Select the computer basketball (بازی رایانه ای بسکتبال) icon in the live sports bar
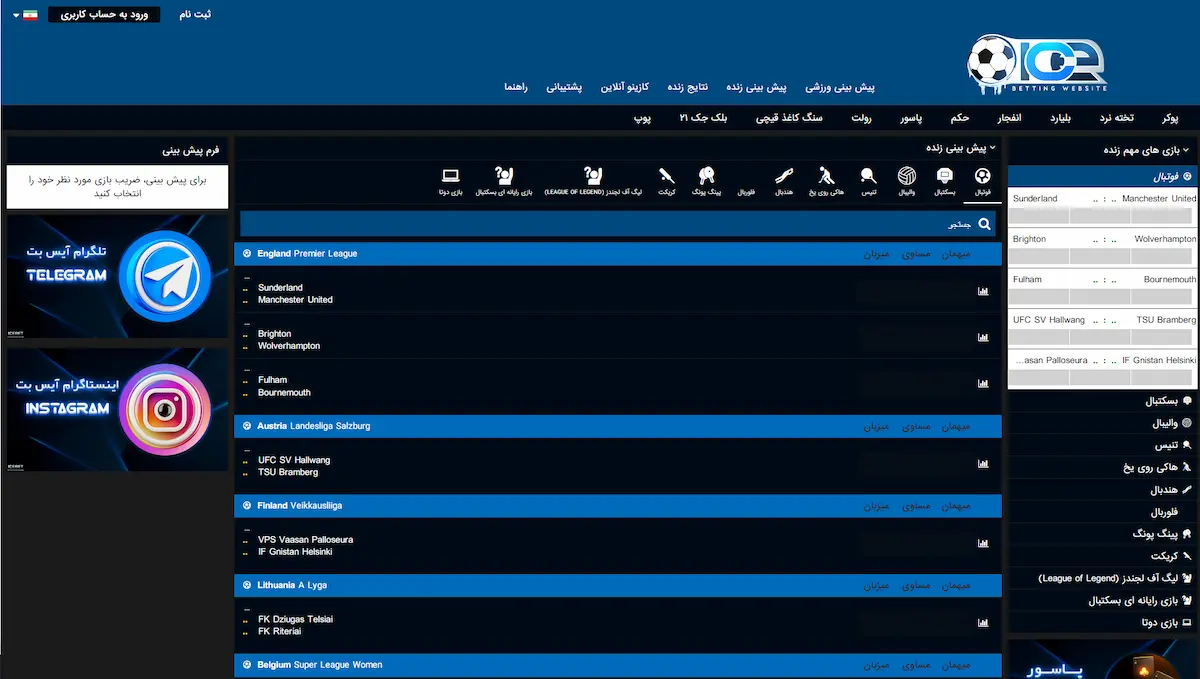Viewport: 1200px width, 679px height. (x=504, y=176)
